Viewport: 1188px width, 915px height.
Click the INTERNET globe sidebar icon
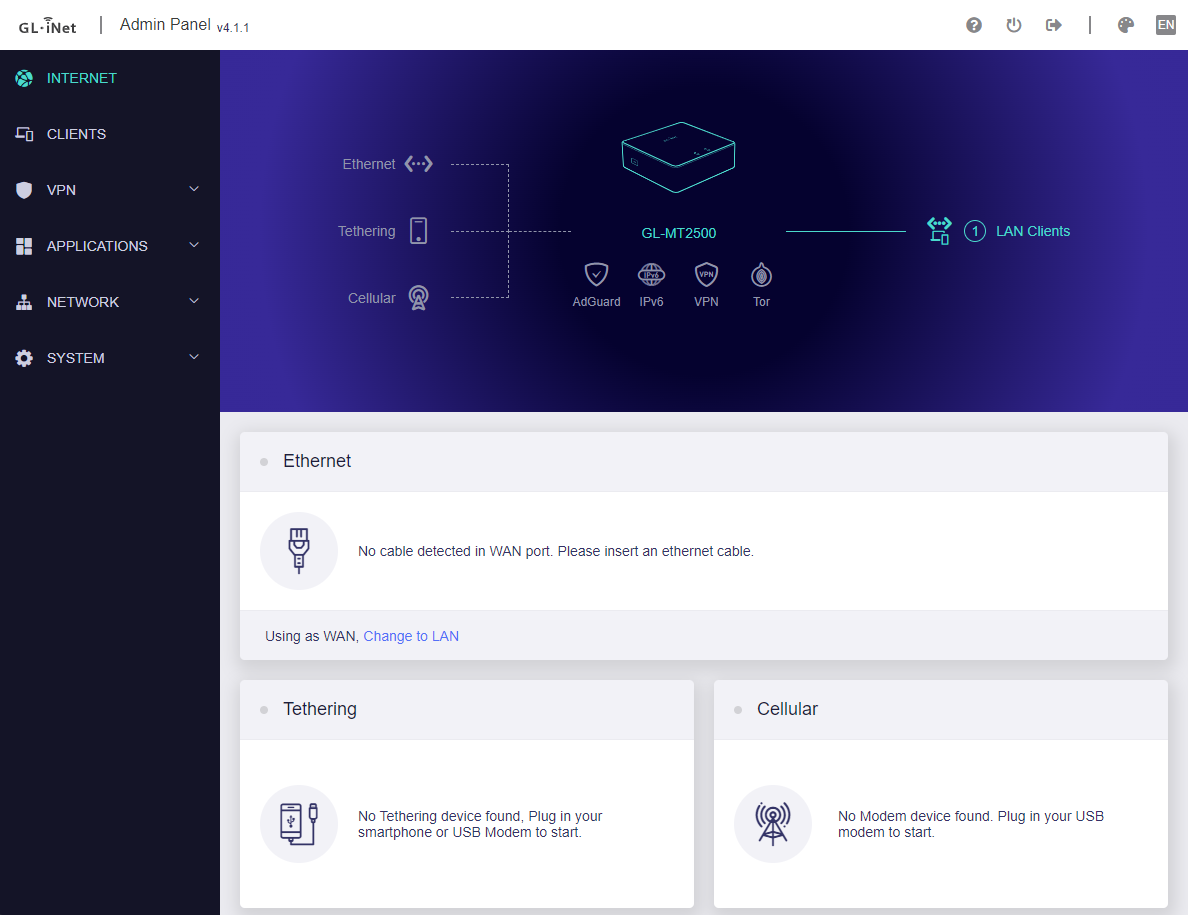coord(24,78)
